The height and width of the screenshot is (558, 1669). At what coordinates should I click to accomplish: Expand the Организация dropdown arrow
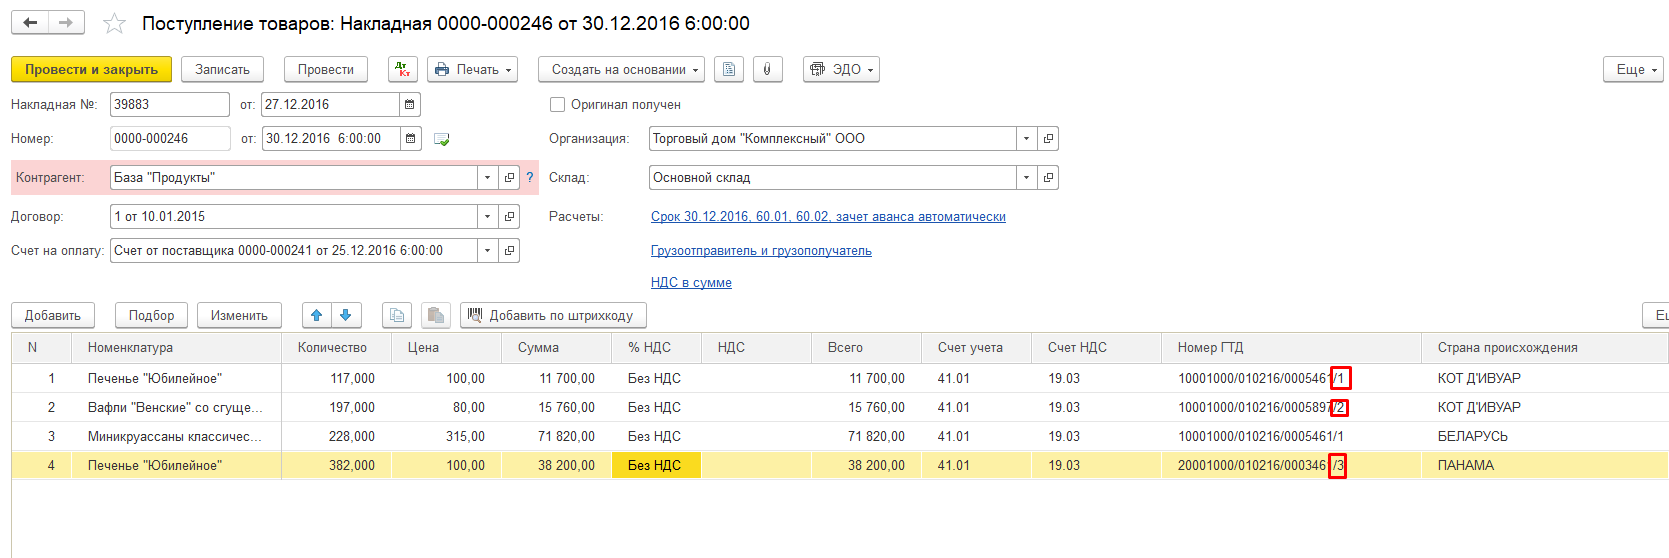(1026, 138)
